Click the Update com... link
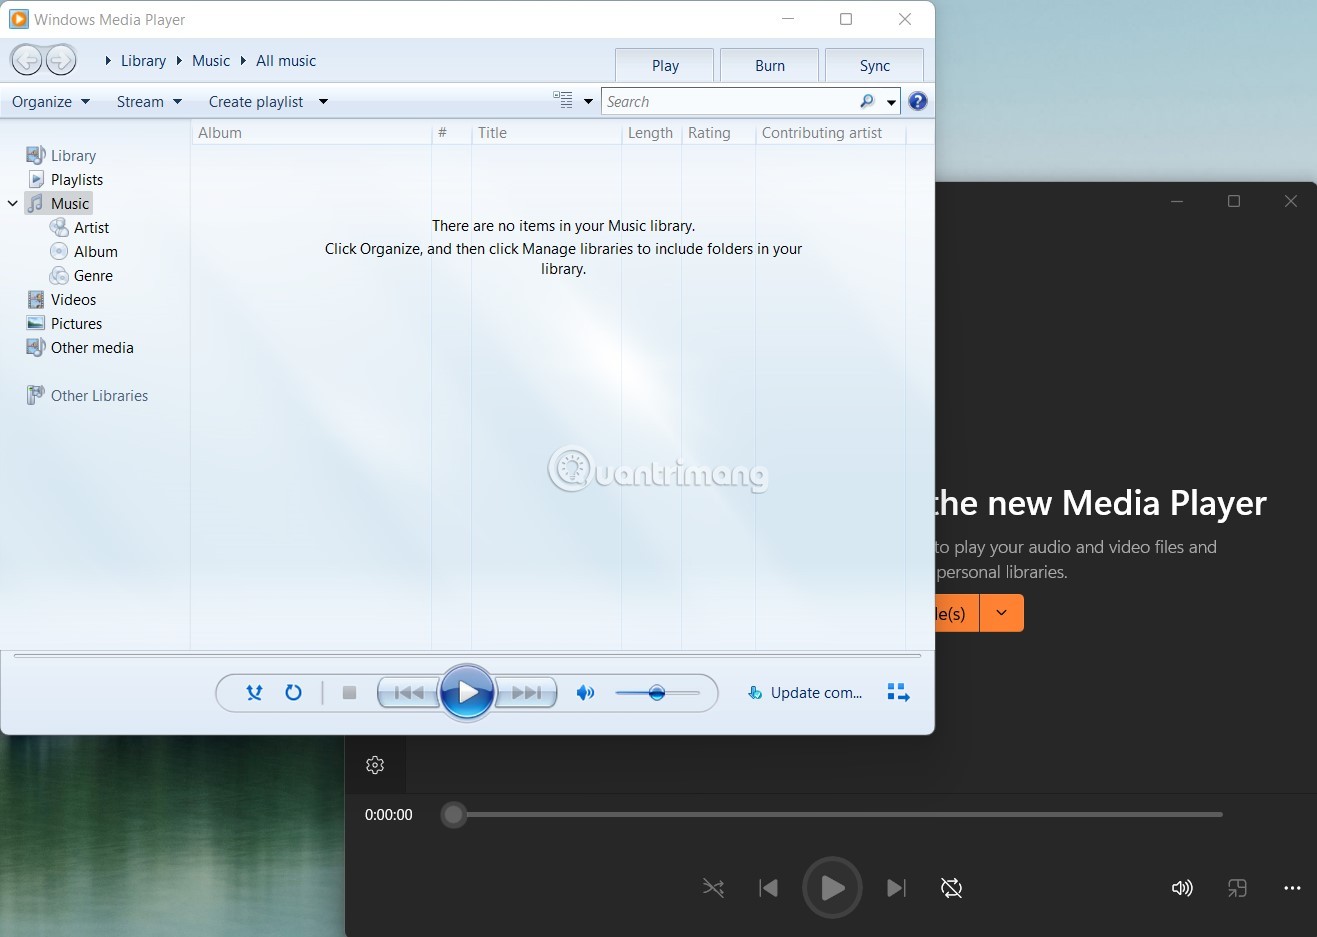 coord(805,692)
